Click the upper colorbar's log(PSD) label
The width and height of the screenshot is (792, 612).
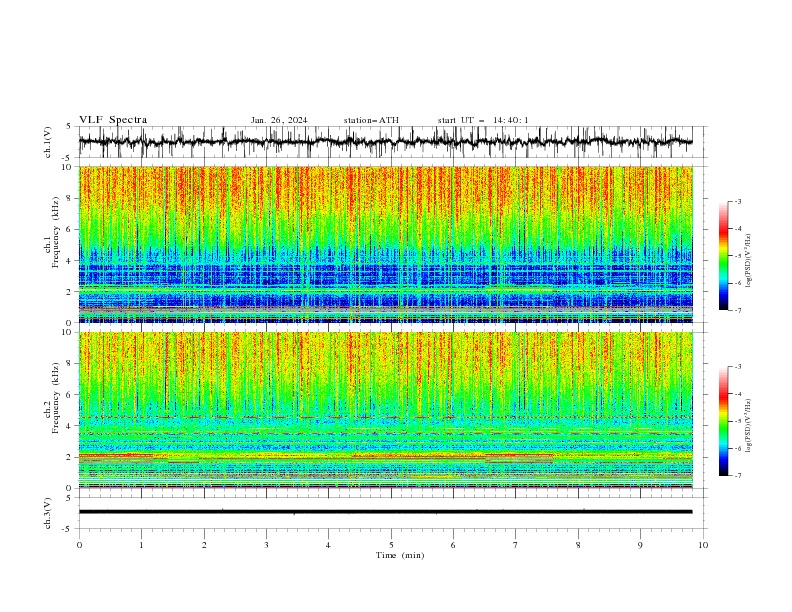pyautogui.click(x=749, y=261)
